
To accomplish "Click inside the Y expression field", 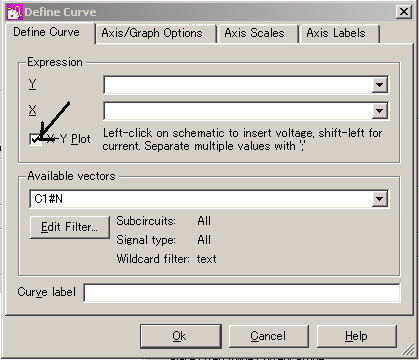I will pyautogui.click(x=238, y=85).
